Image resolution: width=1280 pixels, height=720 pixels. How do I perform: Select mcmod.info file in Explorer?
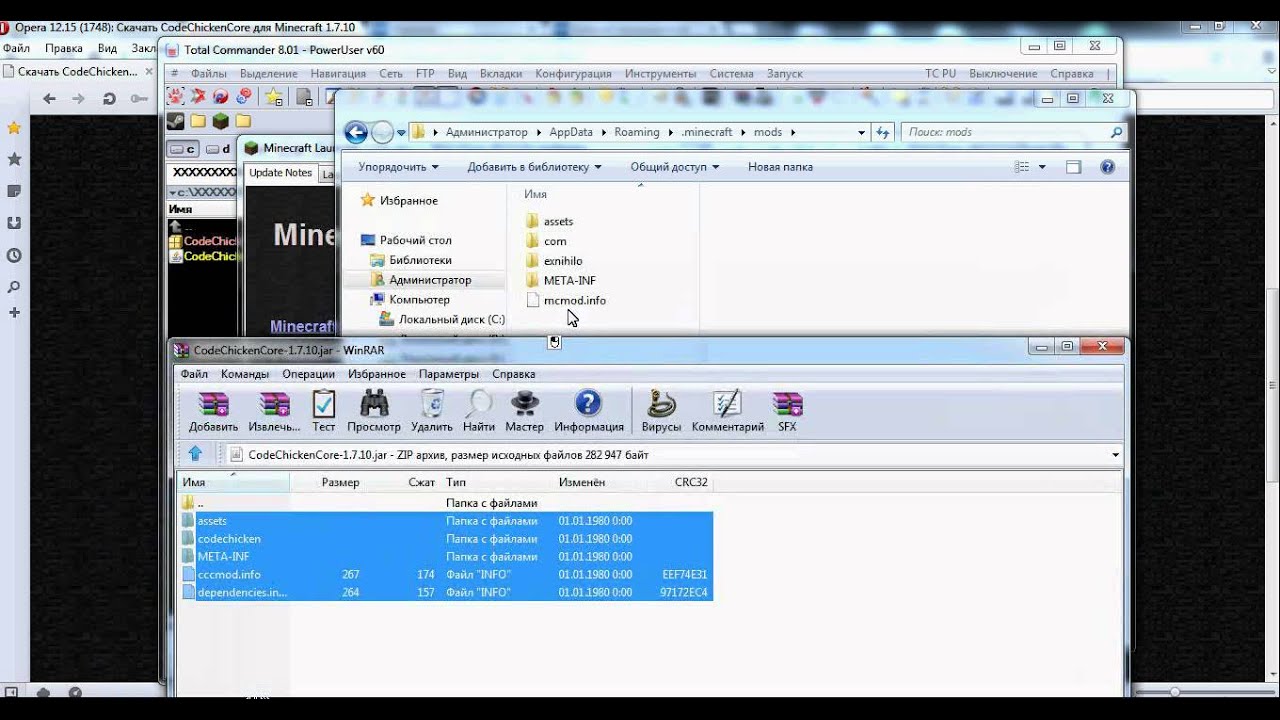[x=566, y=300]
